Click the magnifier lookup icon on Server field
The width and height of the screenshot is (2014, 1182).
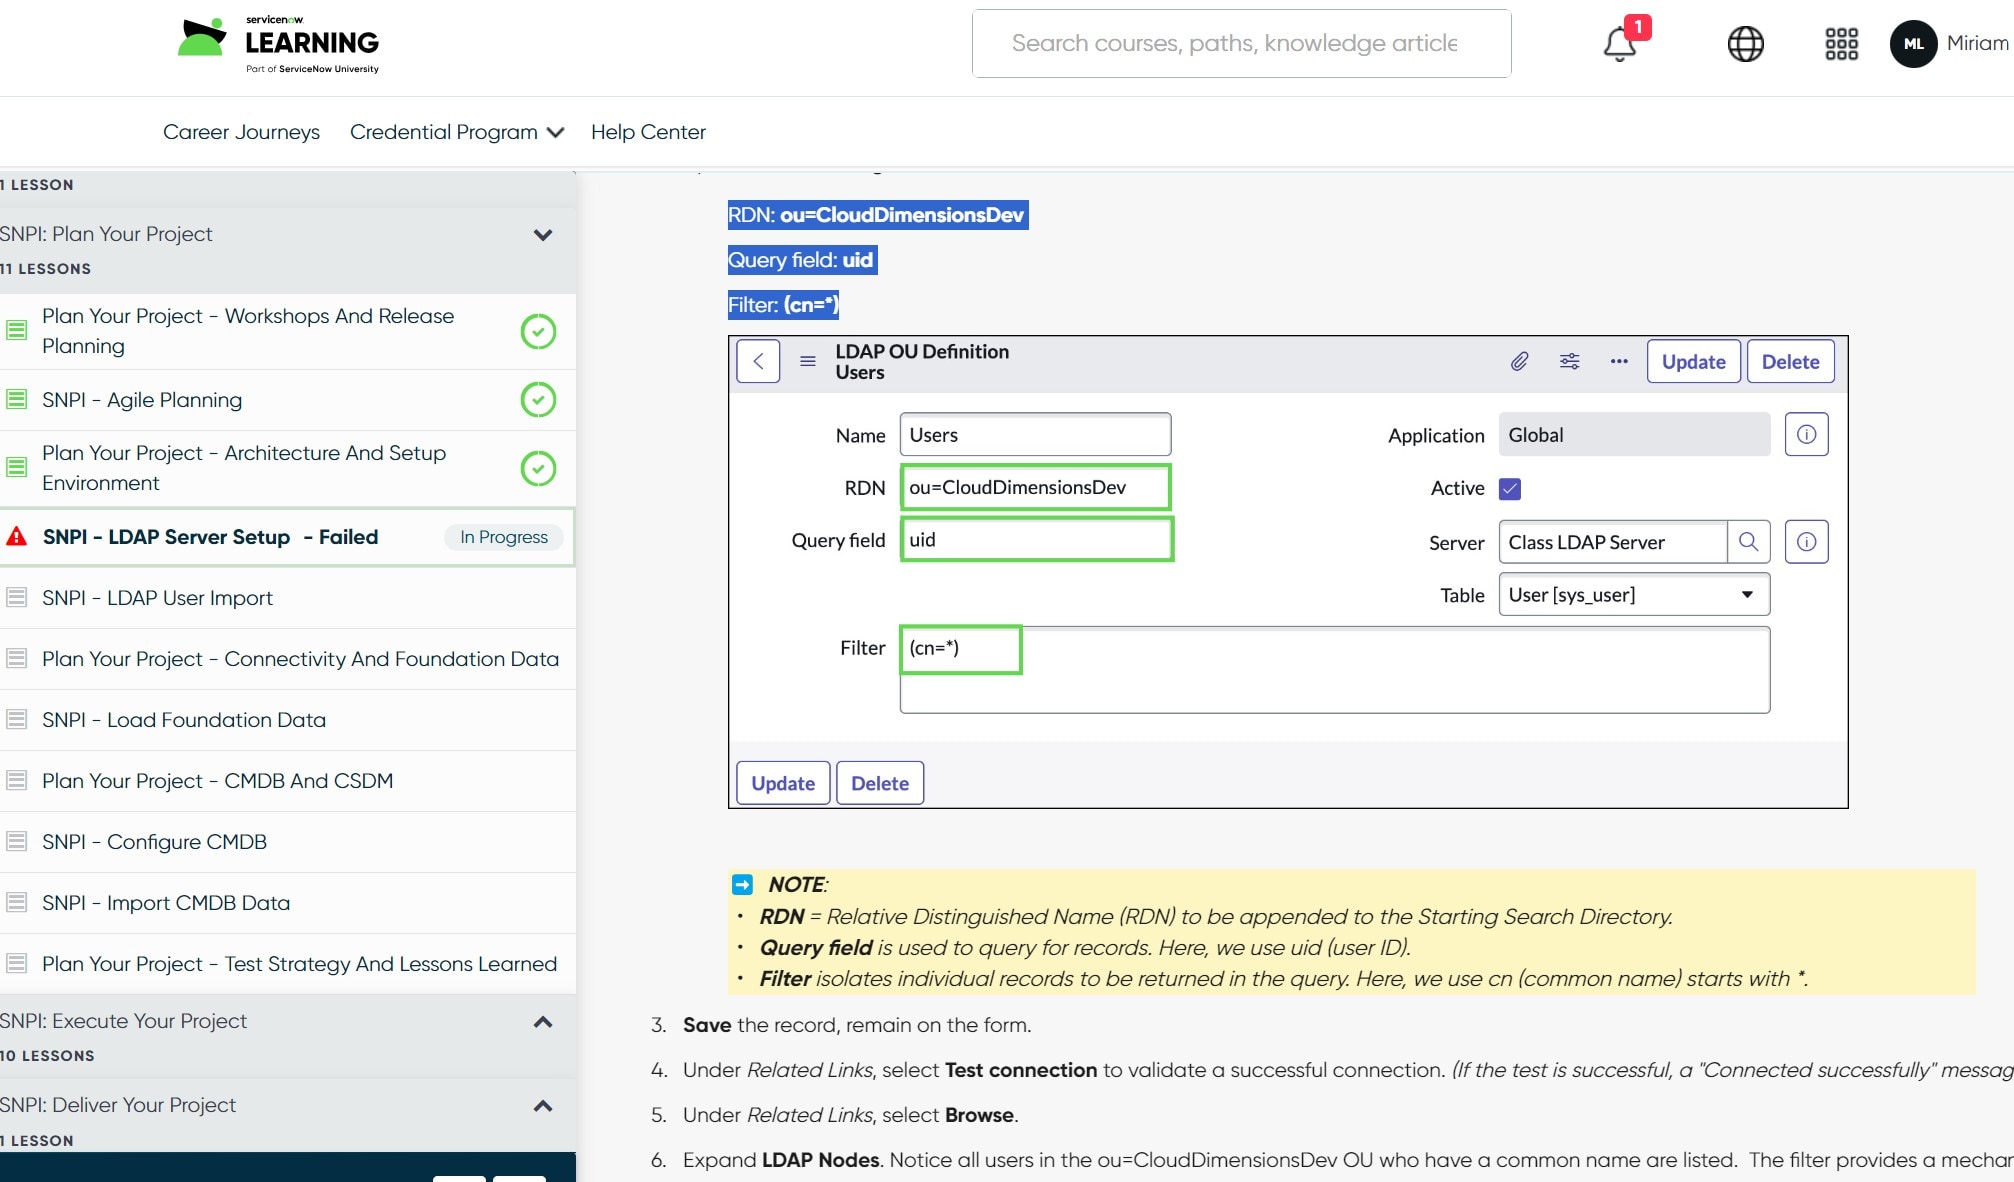point(1750,542)
